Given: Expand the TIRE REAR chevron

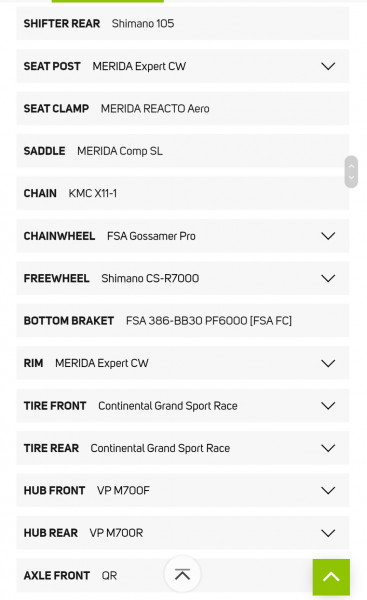Looking at the screenshot, I should 328,448.
